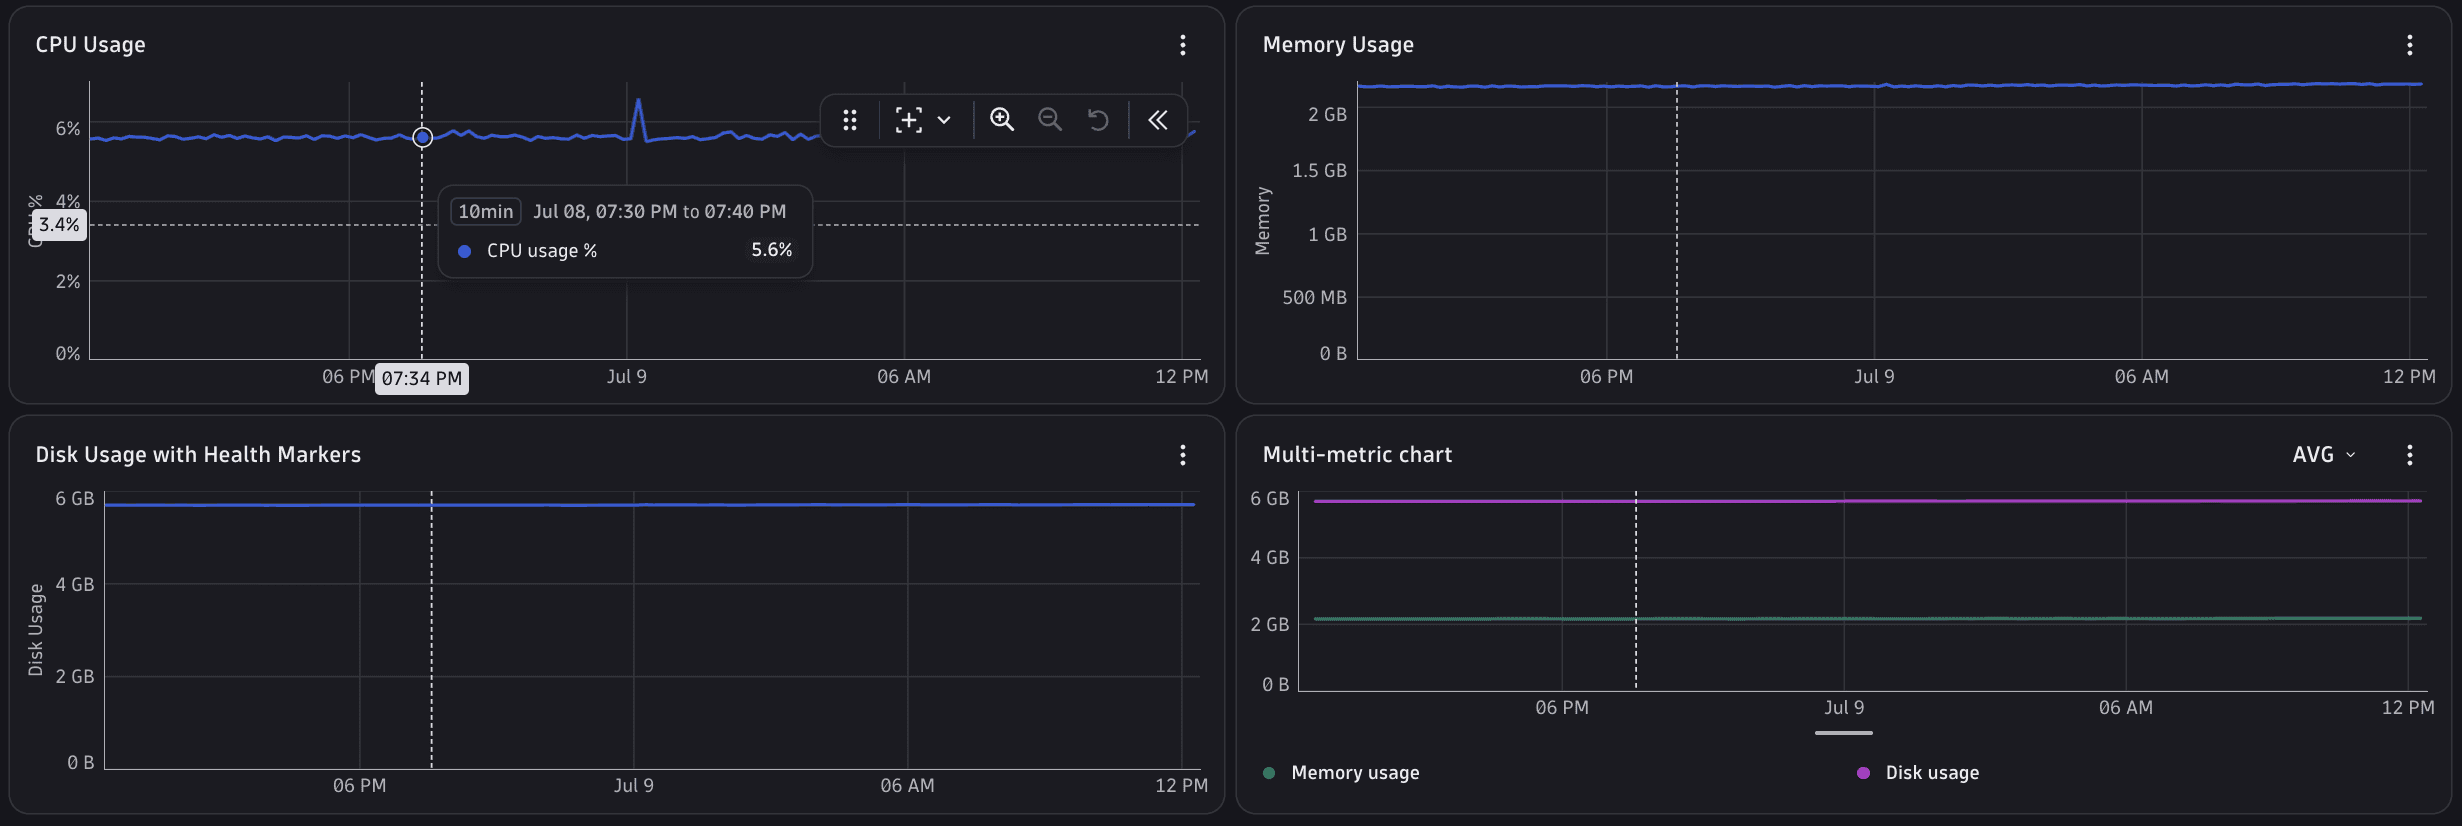Open the AVG aggregation dropdown
2462x826 pixels.
pyautogui.click(x=2324, y=455)
